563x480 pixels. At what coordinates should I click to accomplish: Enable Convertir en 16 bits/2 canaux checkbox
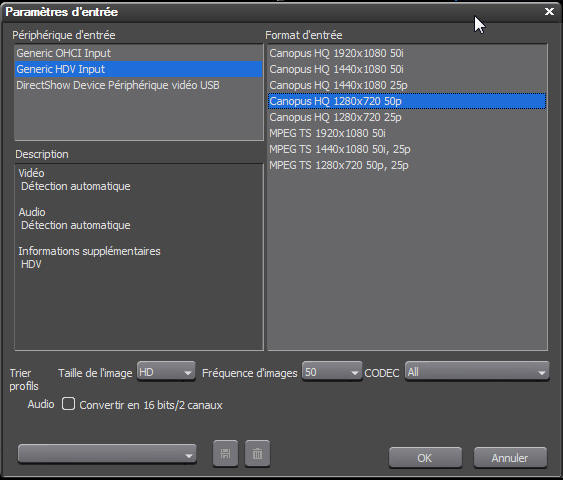pos(68,404)
